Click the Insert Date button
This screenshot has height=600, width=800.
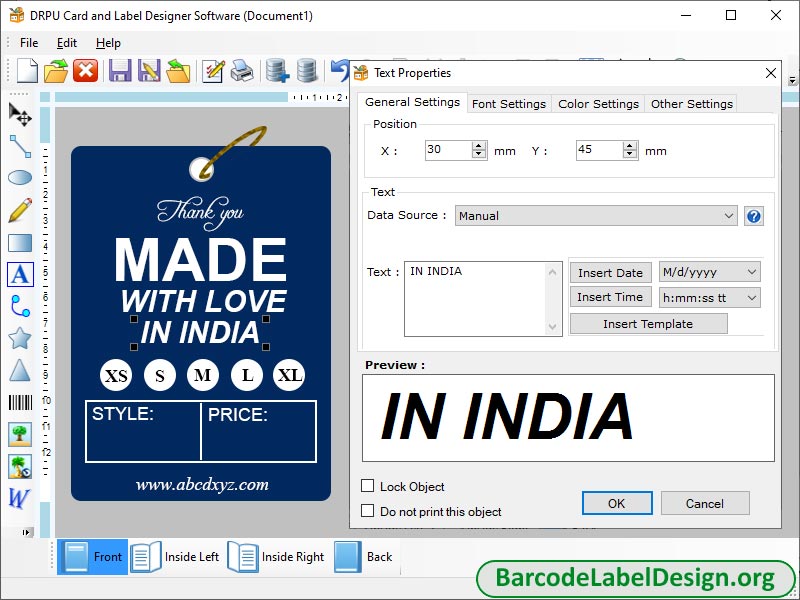click(x=610, y=272)
